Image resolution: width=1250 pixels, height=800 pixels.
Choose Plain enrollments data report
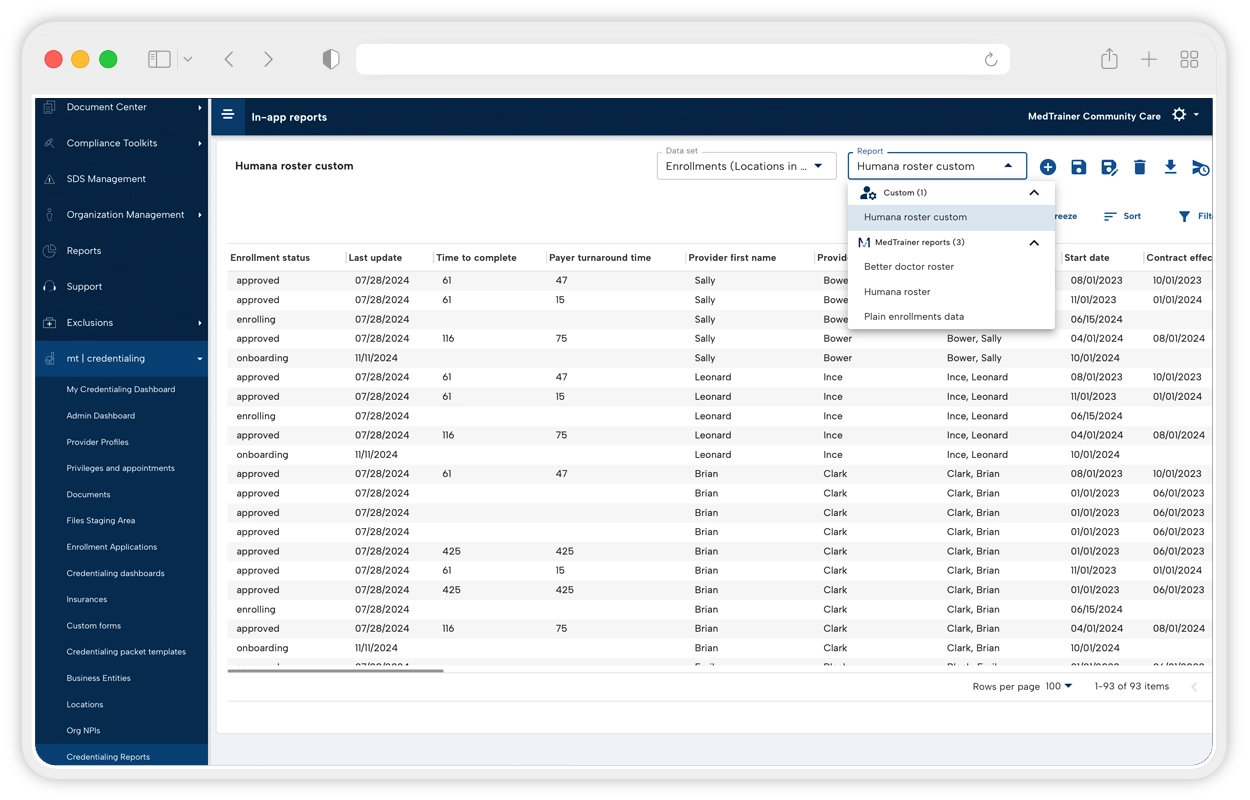[913, 317]
